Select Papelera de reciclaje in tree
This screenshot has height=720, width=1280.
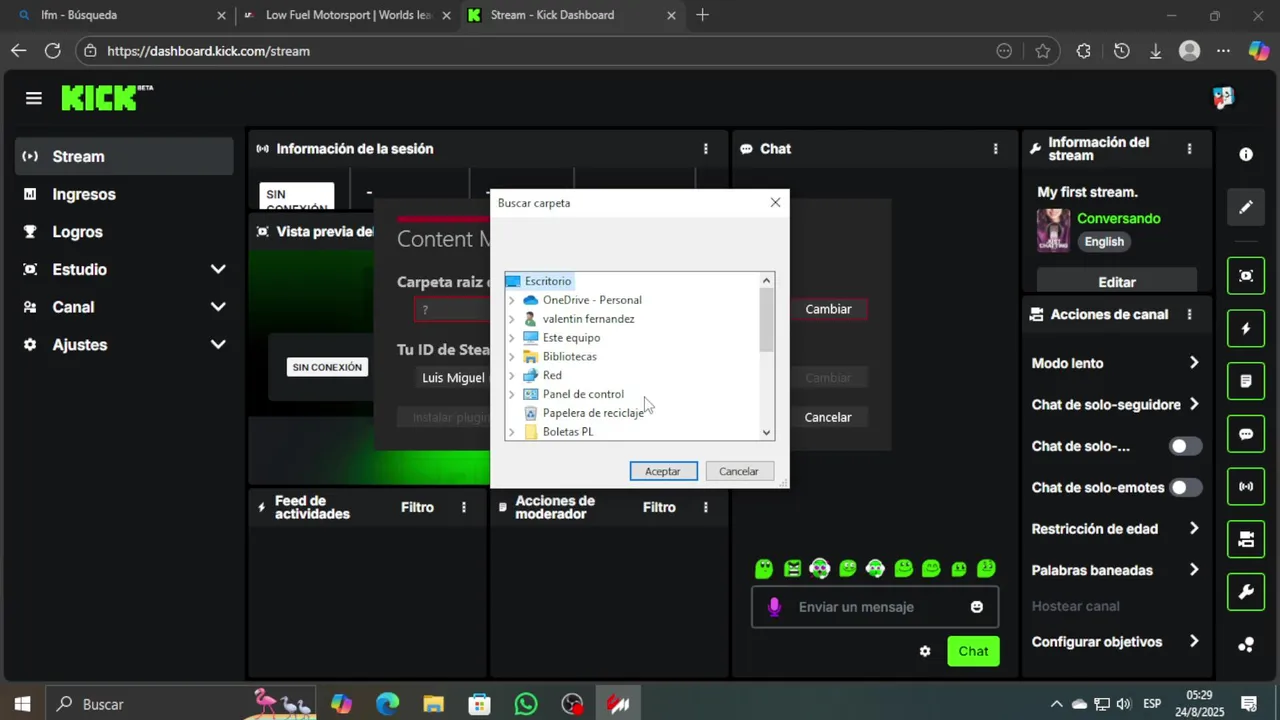tap(592, 413)
